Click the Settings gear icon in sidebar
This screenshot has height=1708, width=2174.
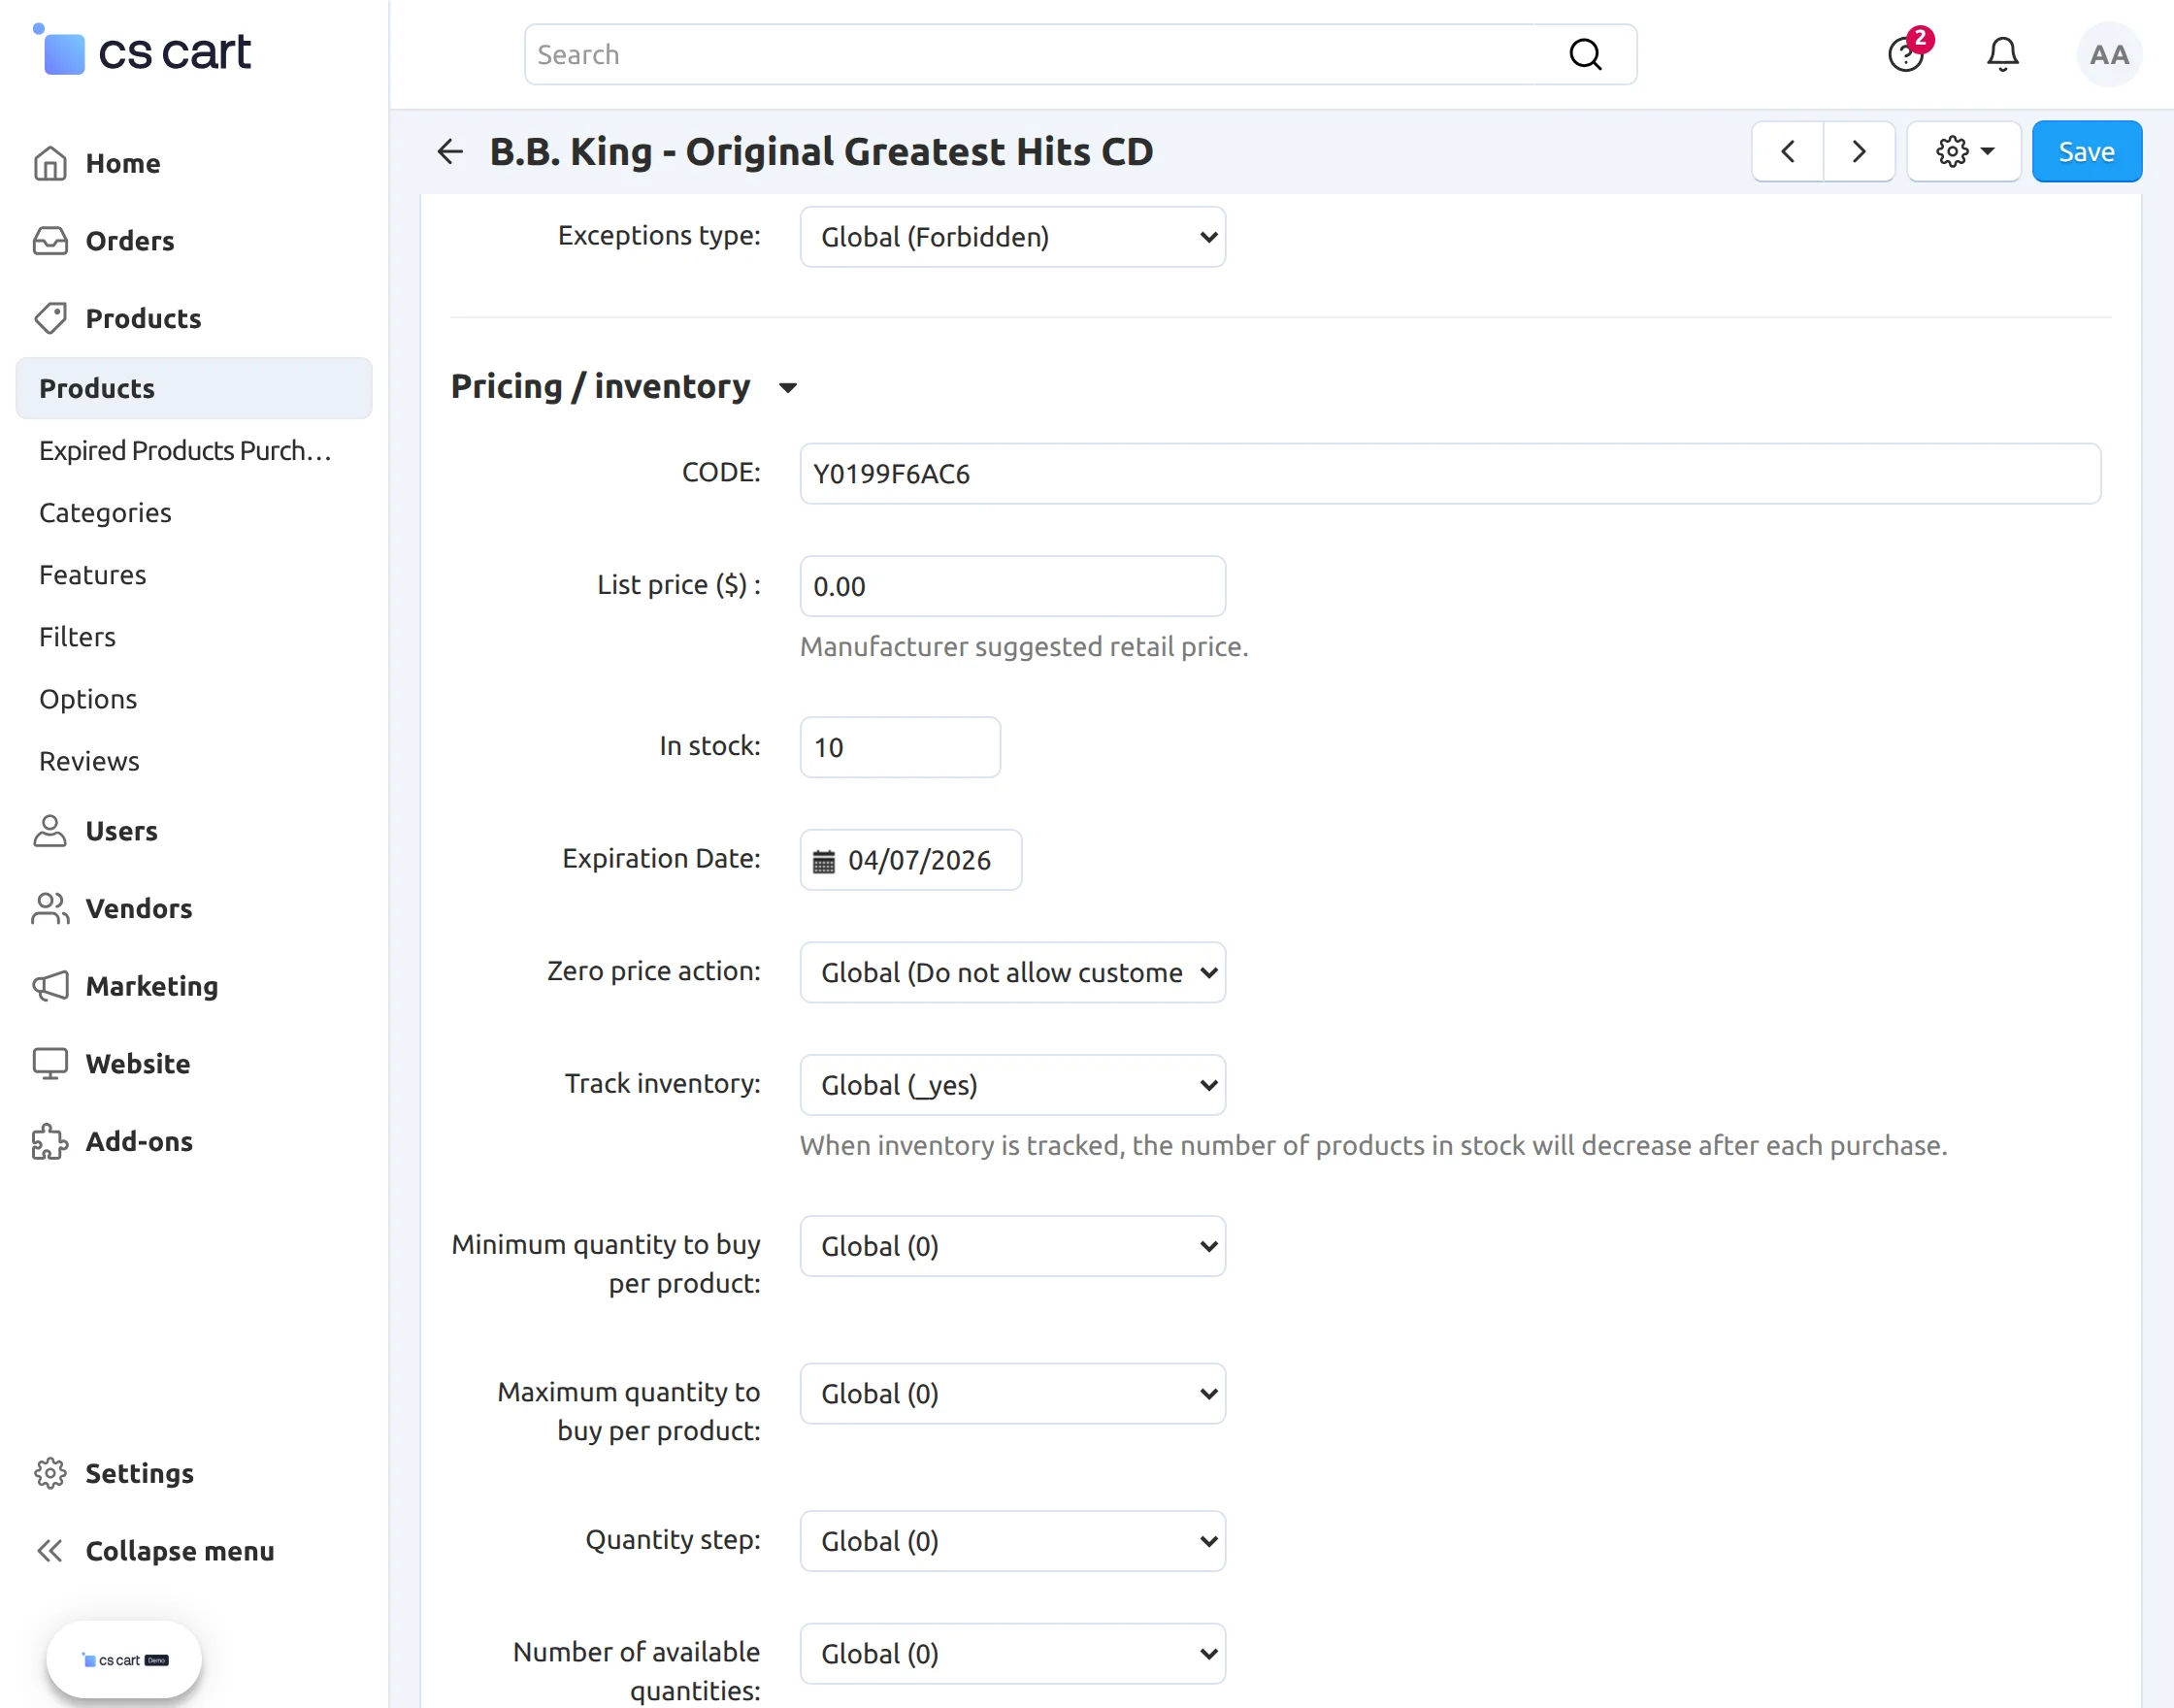(50, 1473)
